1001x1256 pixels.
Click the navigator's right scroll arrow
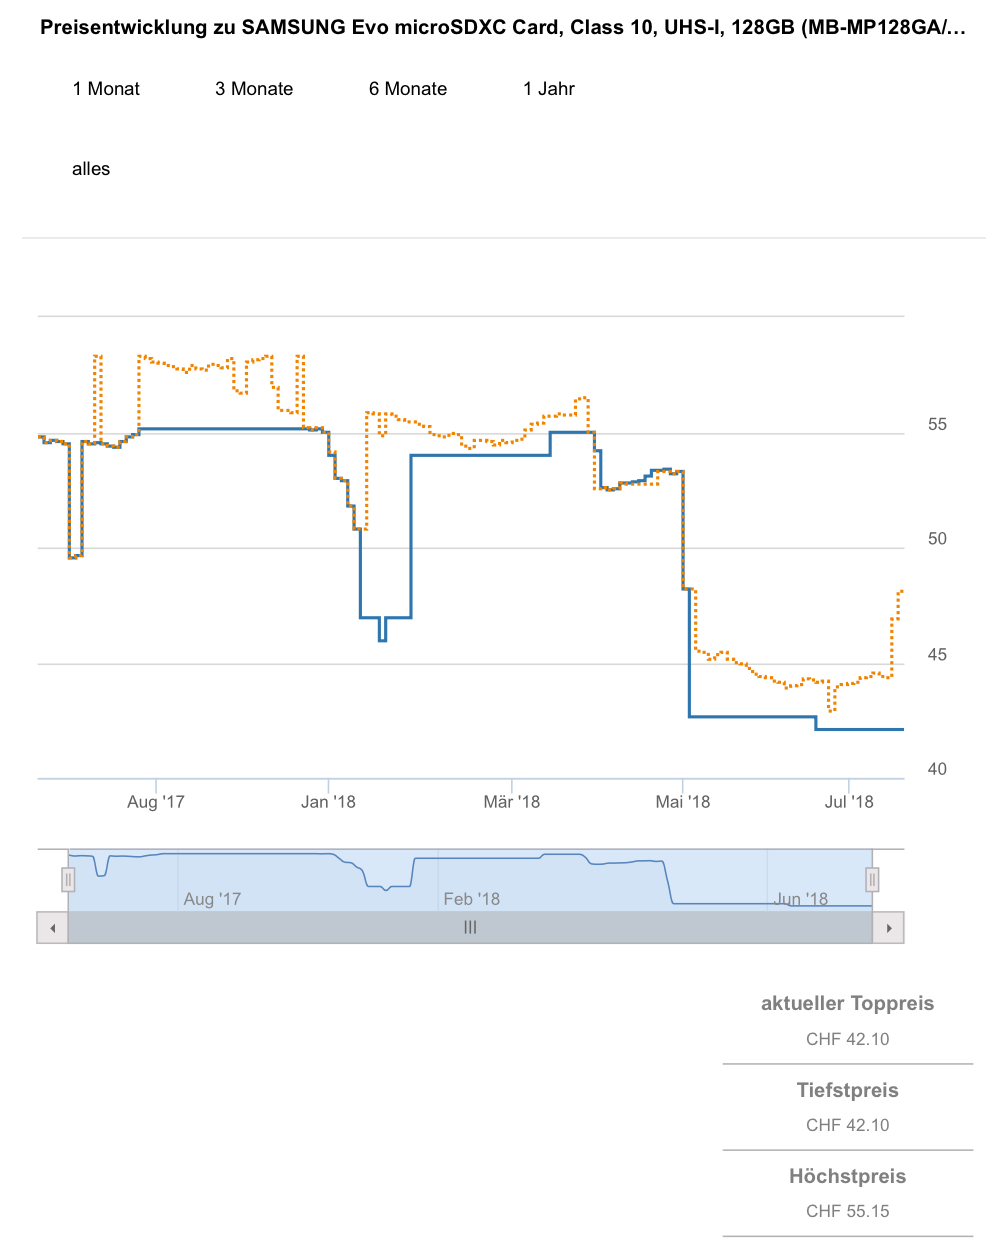click(889, 928)
